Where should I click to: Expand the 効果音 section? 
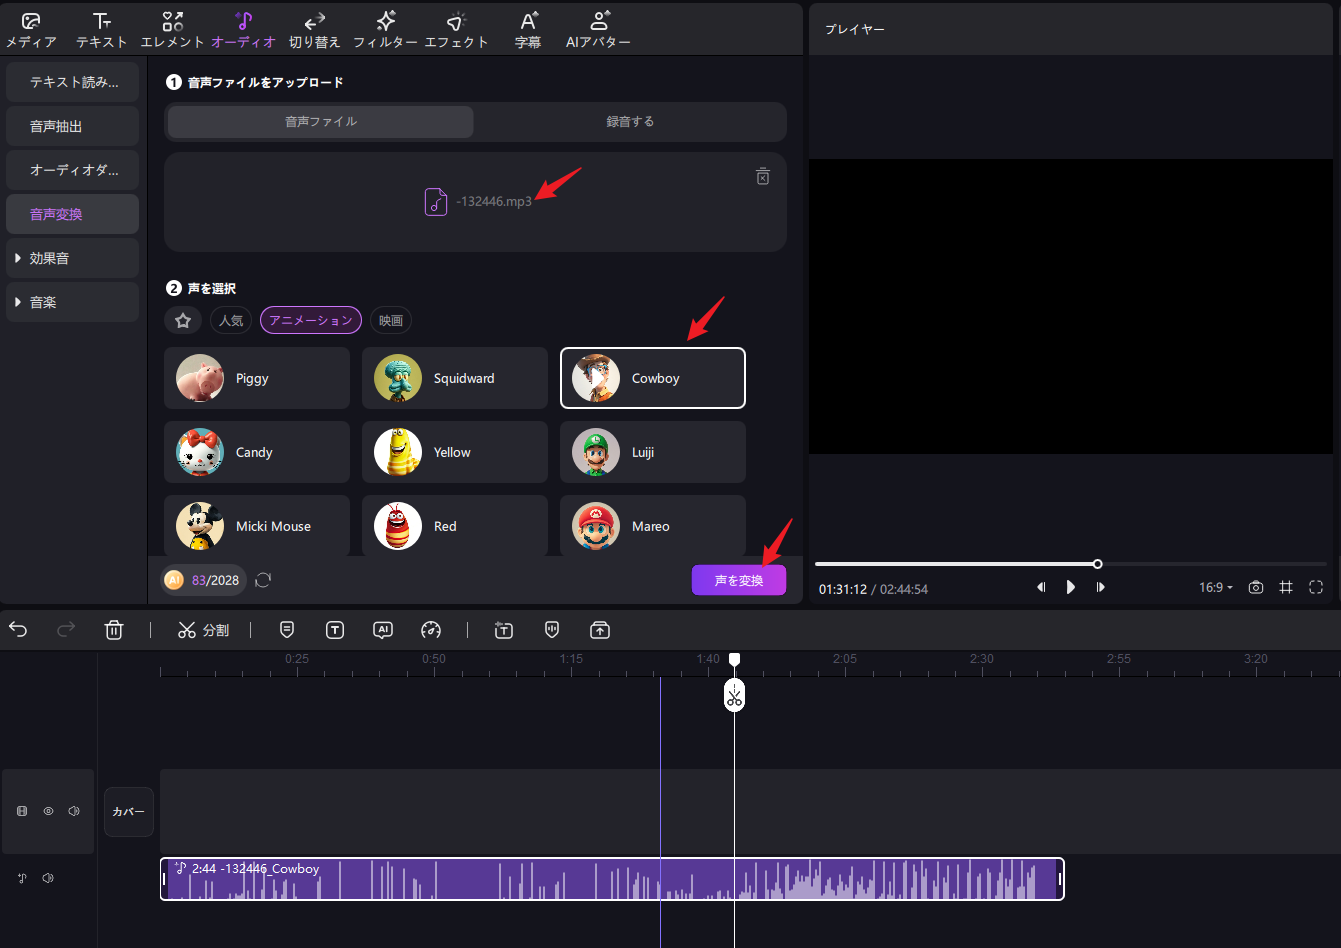coord(72,258)
